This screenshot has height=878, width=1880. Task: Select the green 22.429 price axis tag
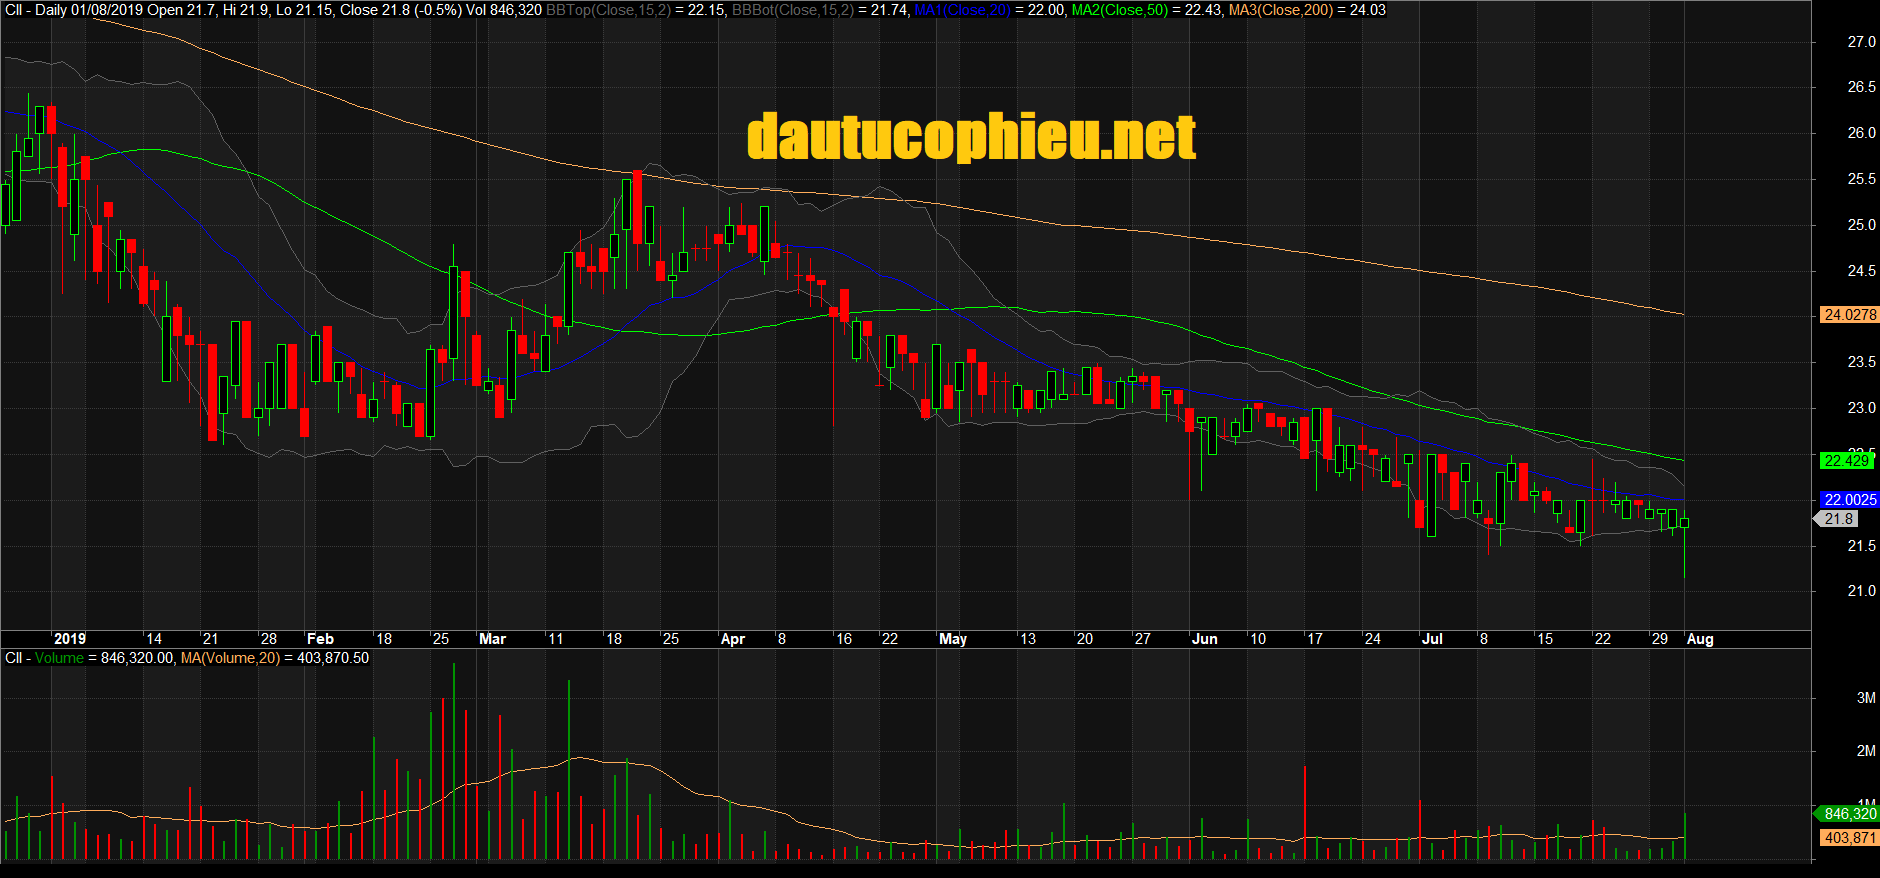1846,461
